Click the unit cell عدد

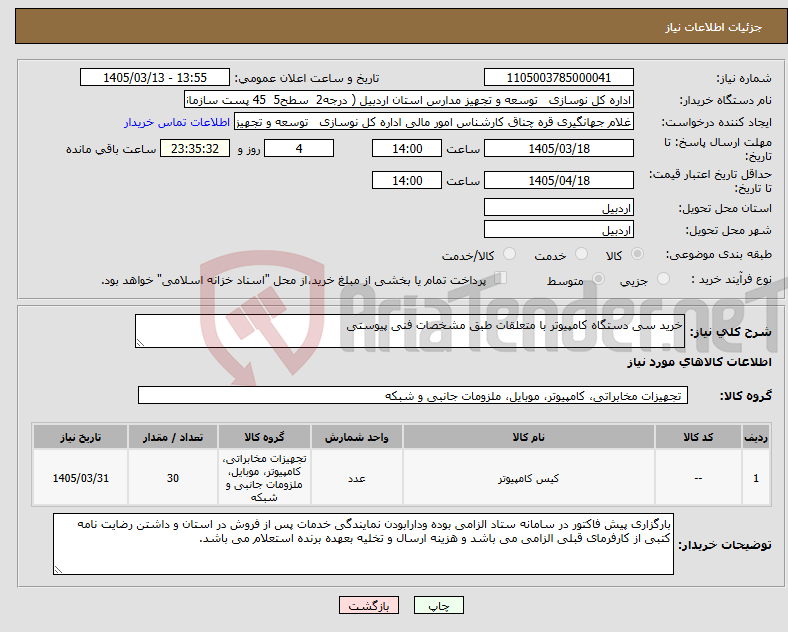click(356, 478)
